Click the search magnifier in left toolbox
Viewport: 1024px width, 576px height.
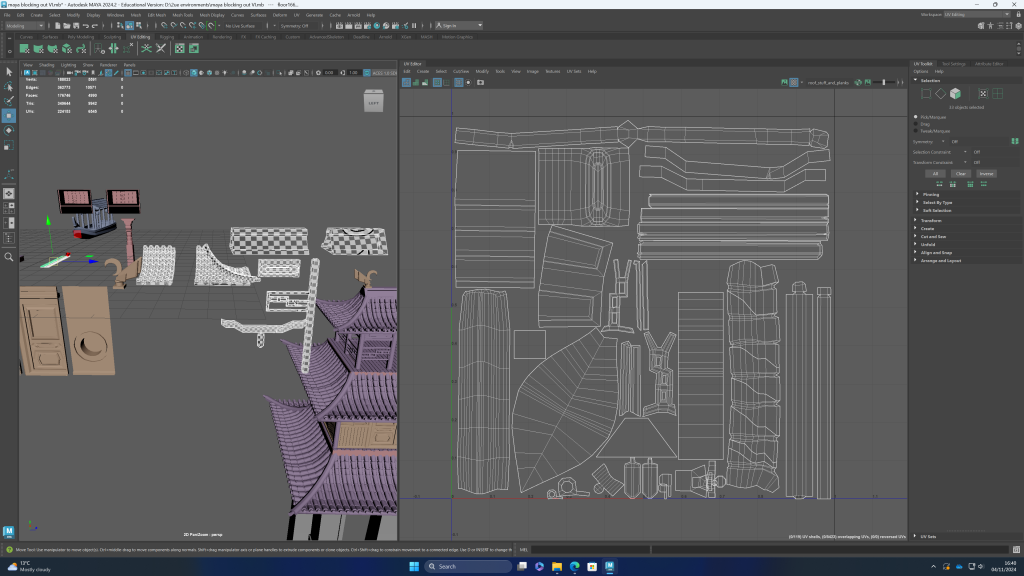point(9,257)
